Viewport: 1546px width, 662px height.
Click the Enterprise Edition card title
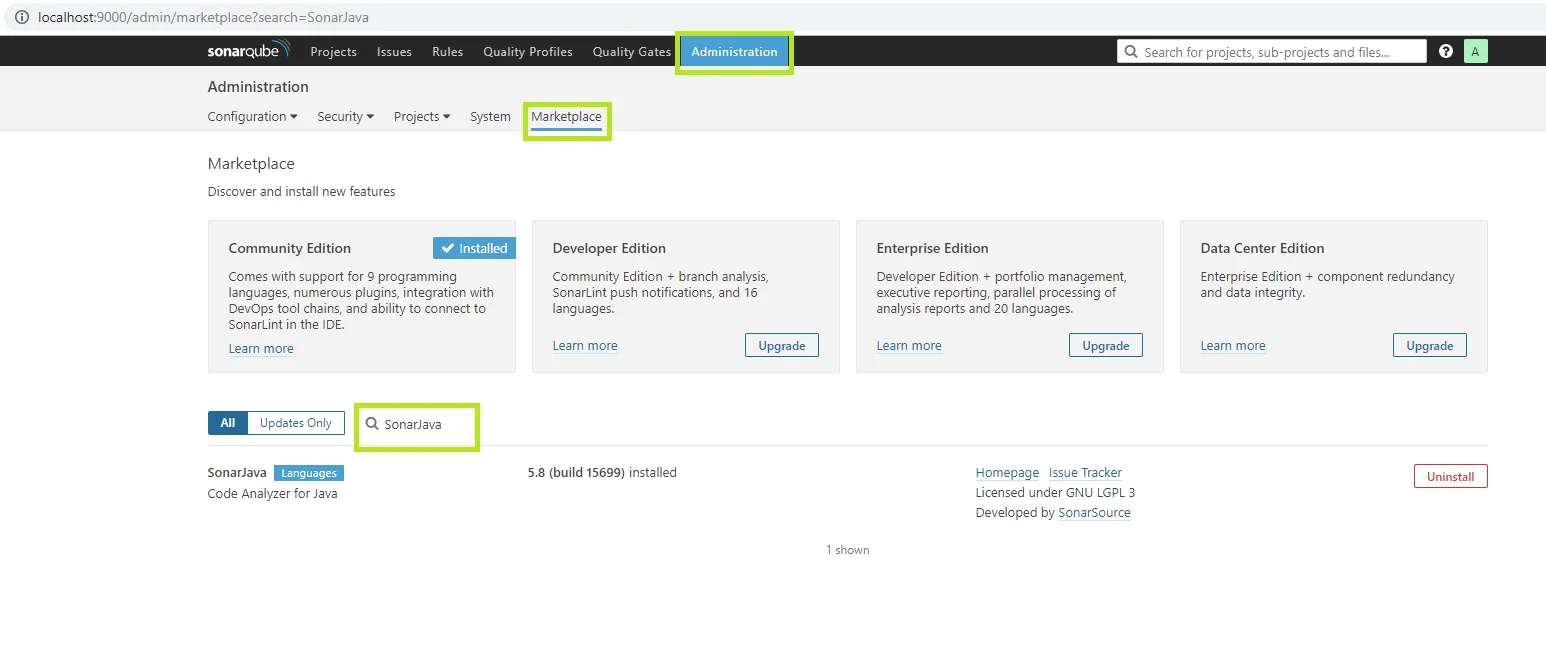[x=932, y=248]
